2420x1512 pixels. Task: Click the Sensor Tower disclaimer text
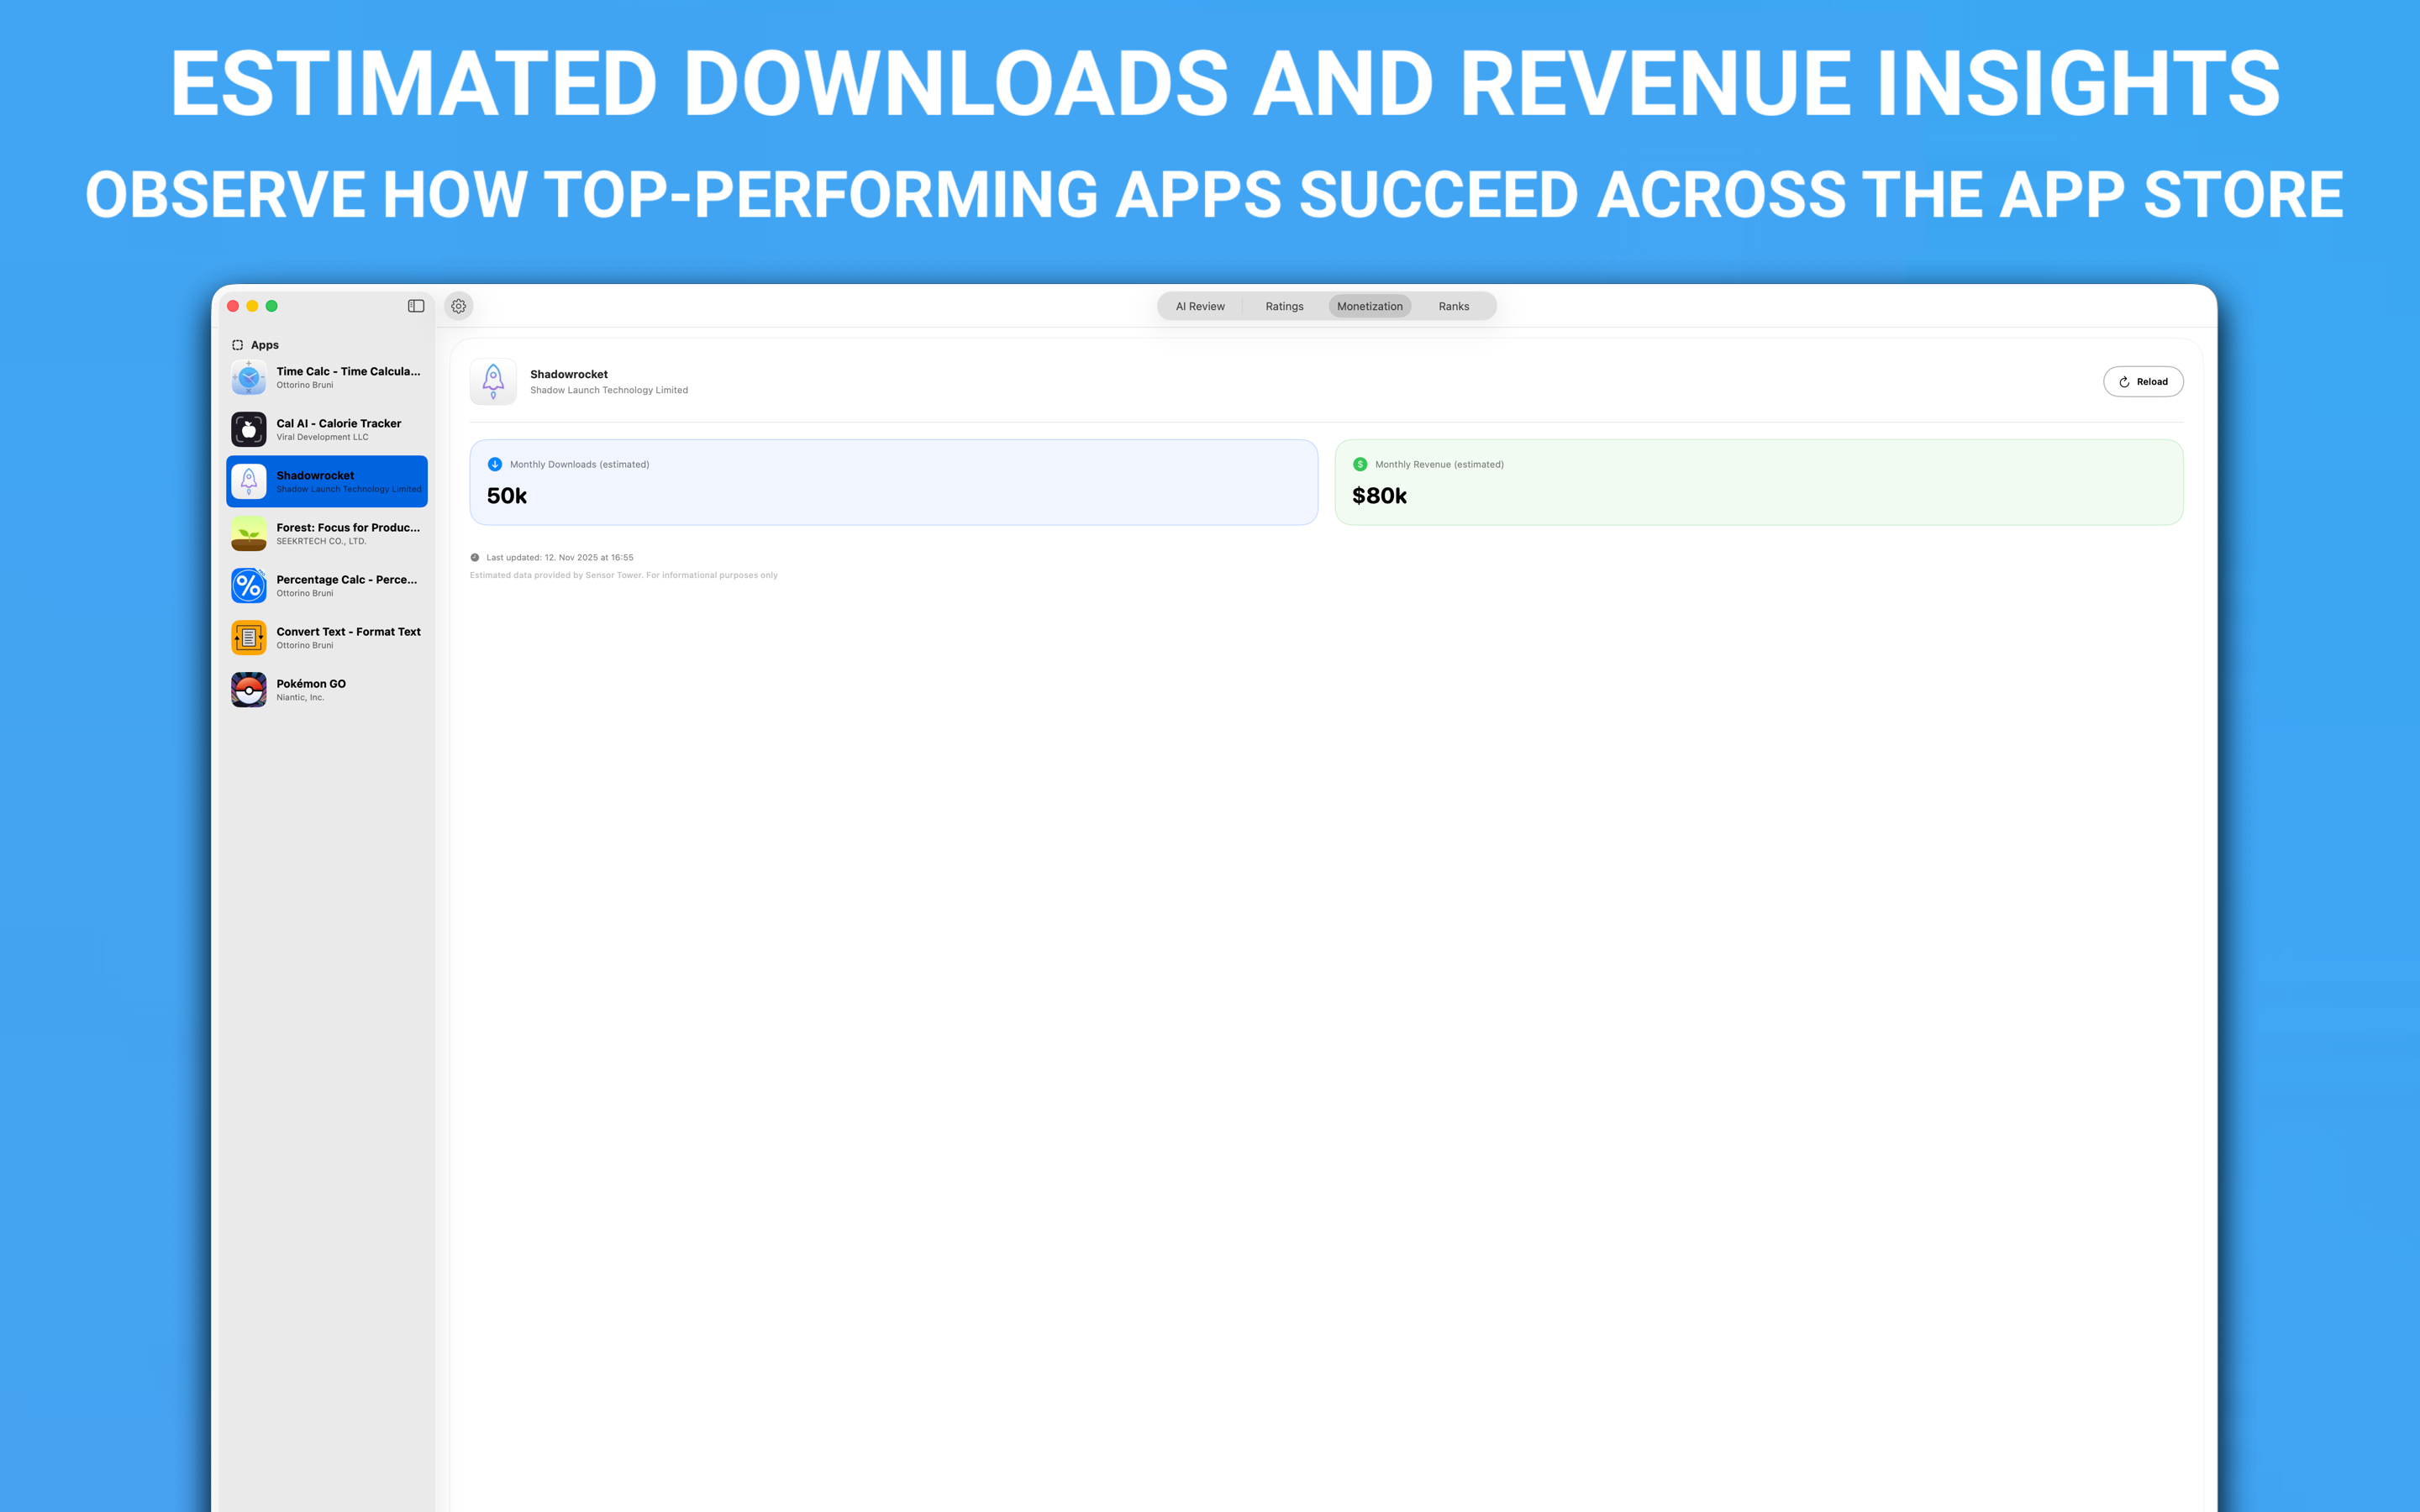(x=624, y=575)
